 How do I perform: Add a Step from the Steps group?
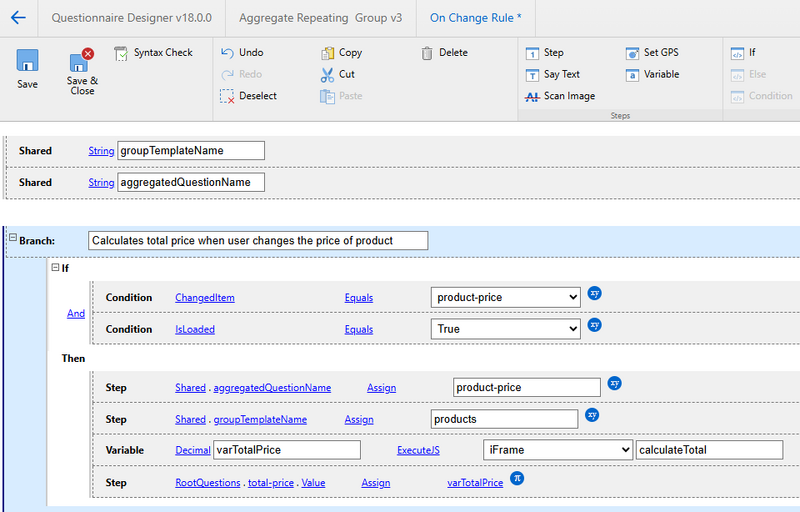pyautogui.click(x=545, y=53)
